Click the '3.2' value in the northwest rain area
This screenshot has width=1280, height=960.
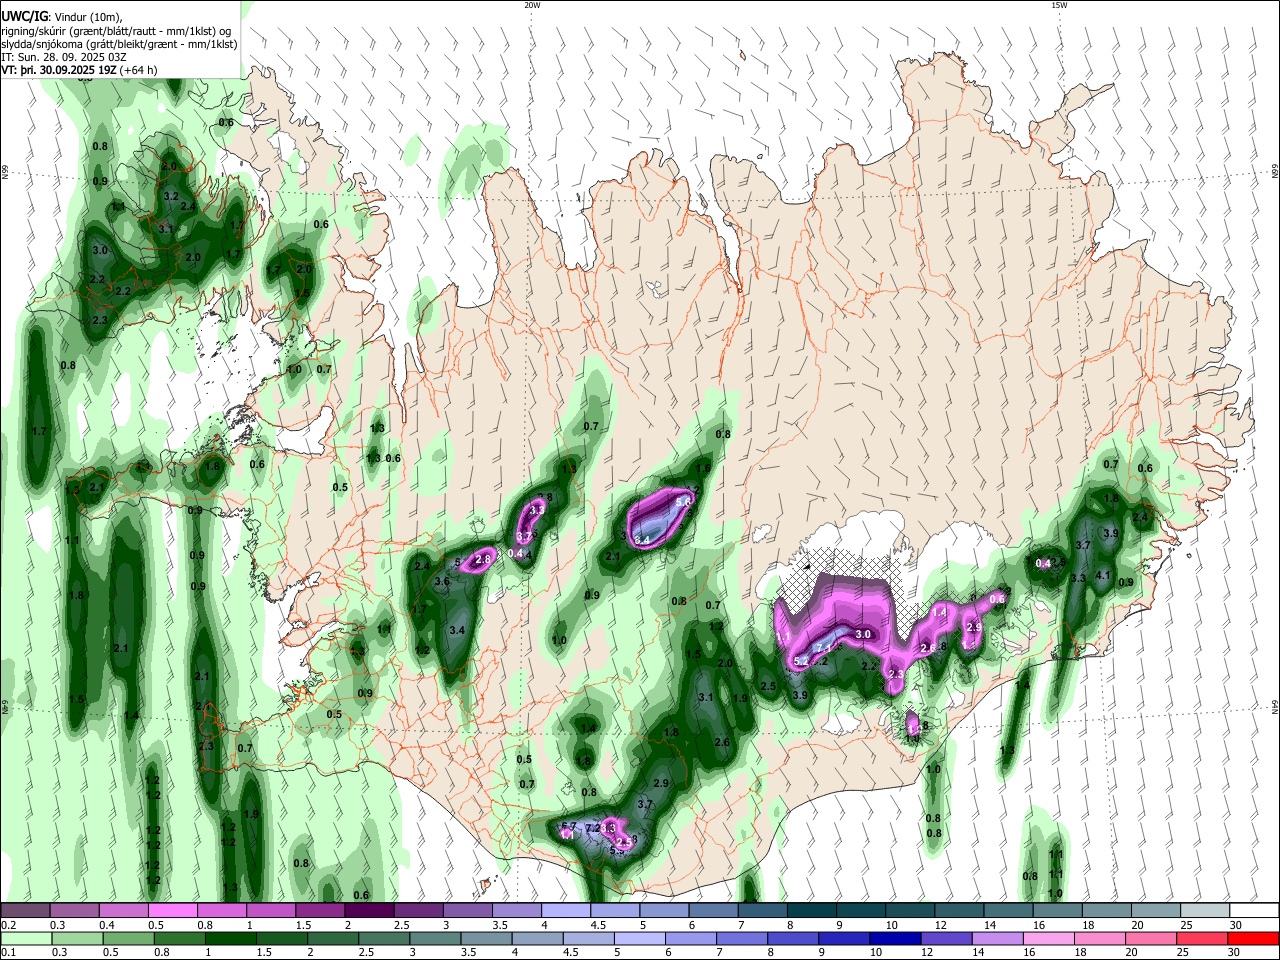(171, 196)
